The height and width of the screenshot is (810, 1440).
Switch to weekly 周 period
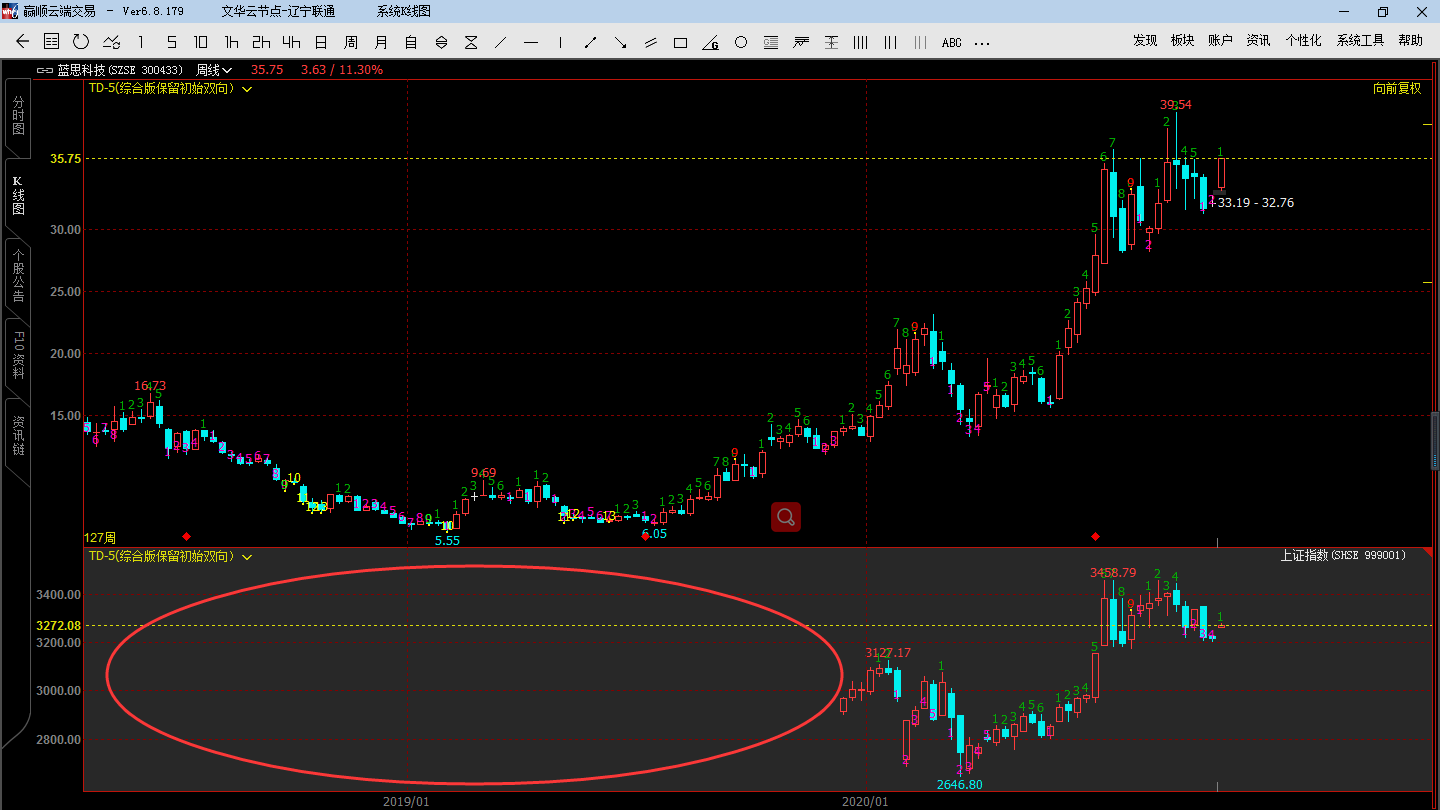(x=351, y=42)
